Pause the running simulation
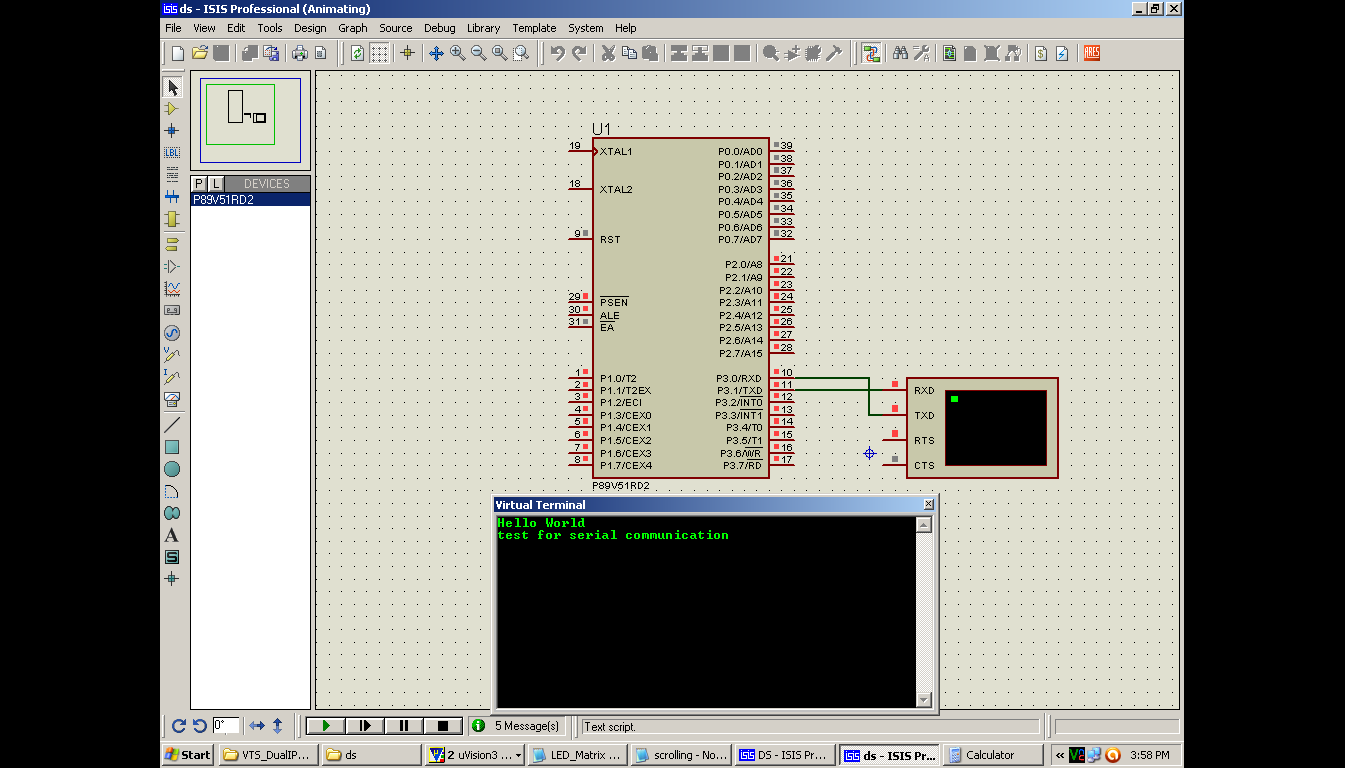 point(405,725)
